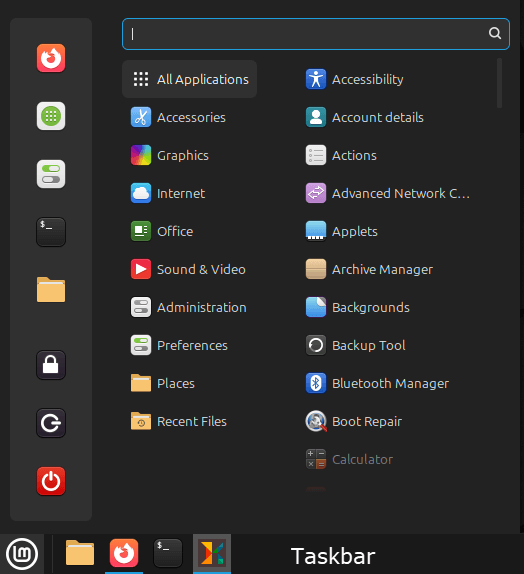
Task: Launch Boot Repair from the list
Action: tap(354, 421)
